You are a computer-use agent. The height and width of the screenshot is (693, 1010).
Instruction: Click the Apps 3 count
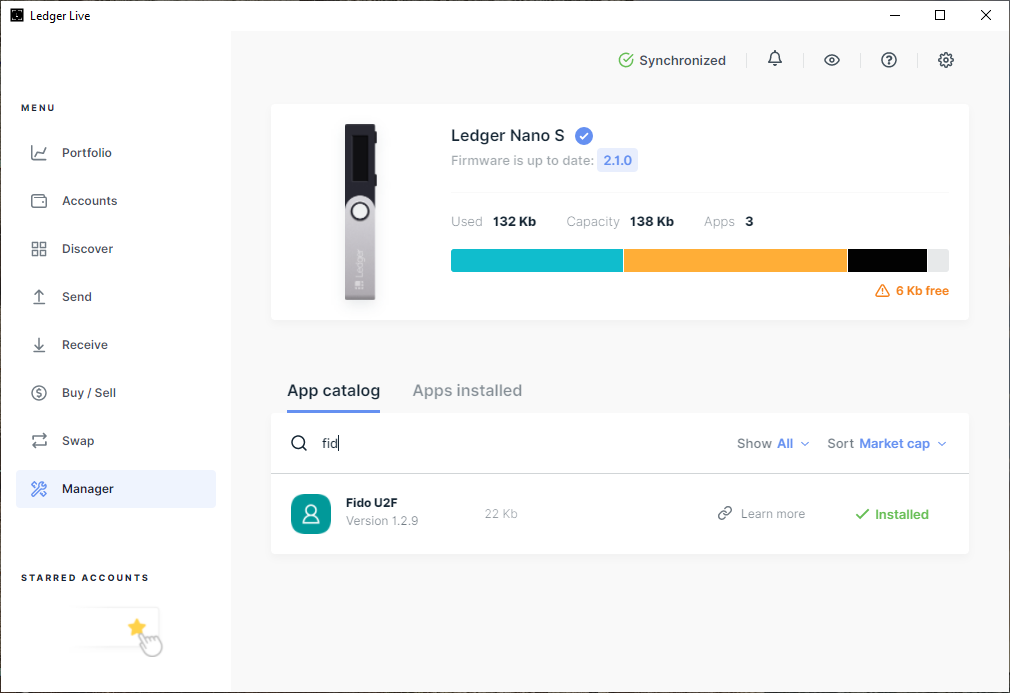[749, 222]
